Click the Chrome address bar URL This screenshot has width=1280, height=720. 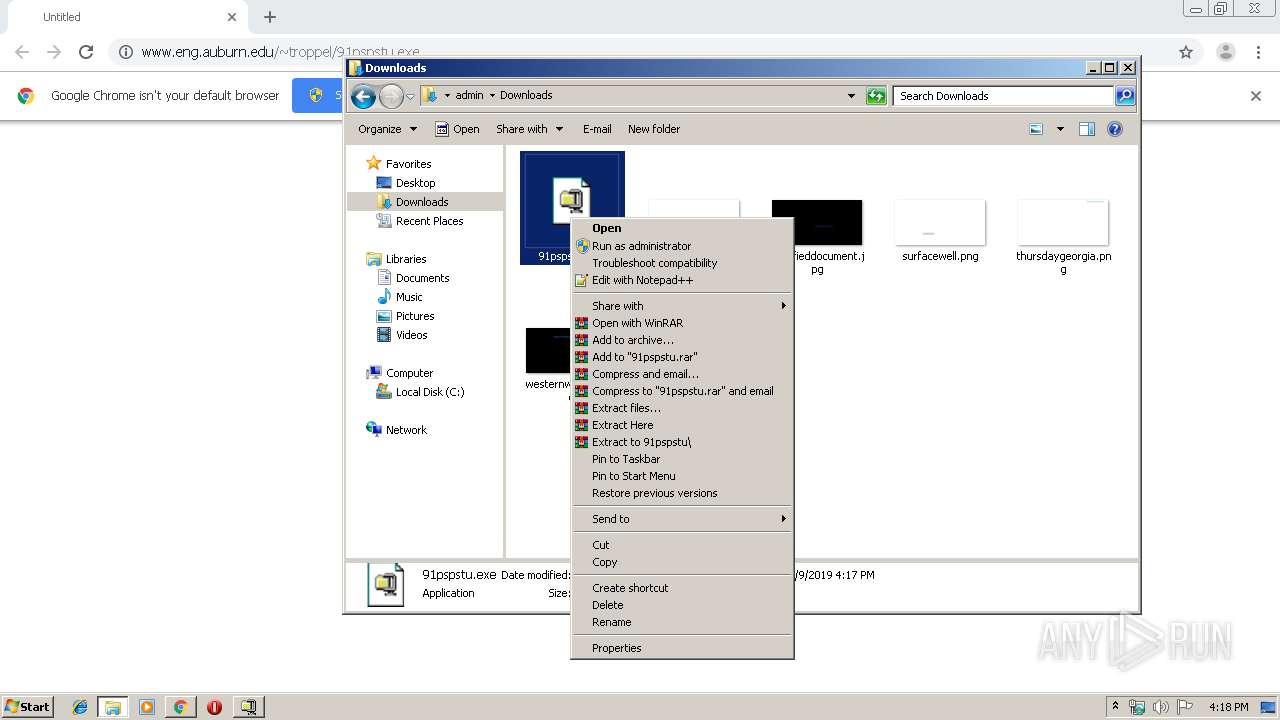(x=280, y=52)
